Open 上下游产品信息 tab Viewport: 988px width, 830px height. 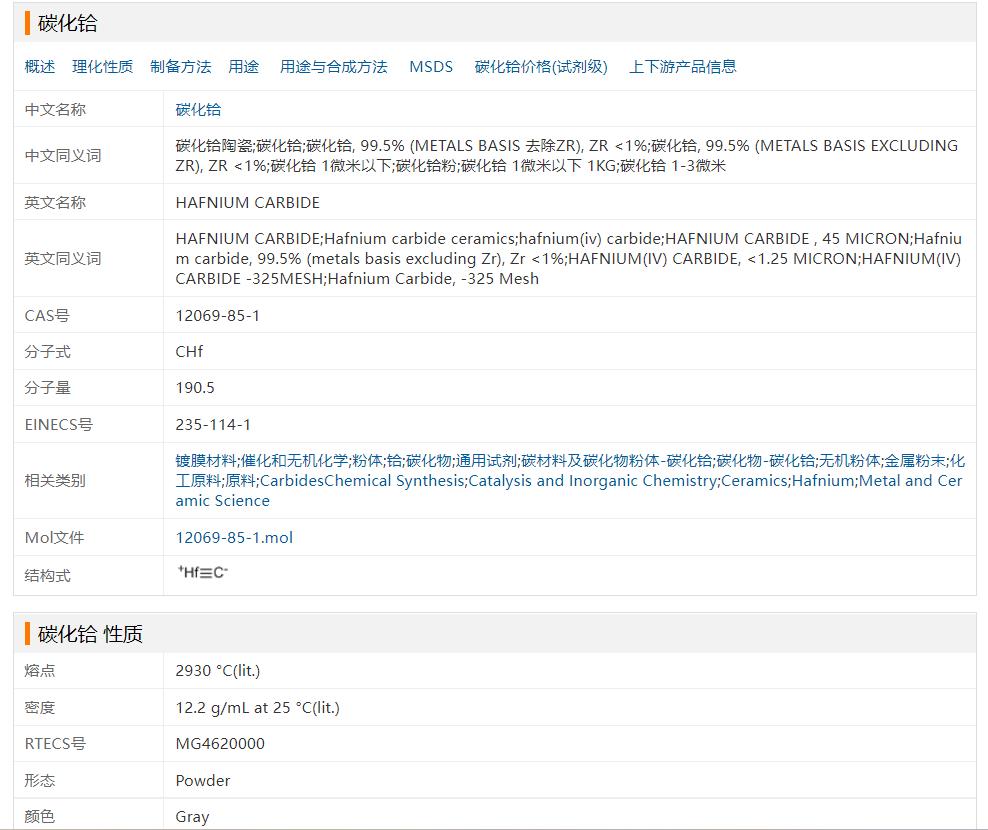click(682, 67)
